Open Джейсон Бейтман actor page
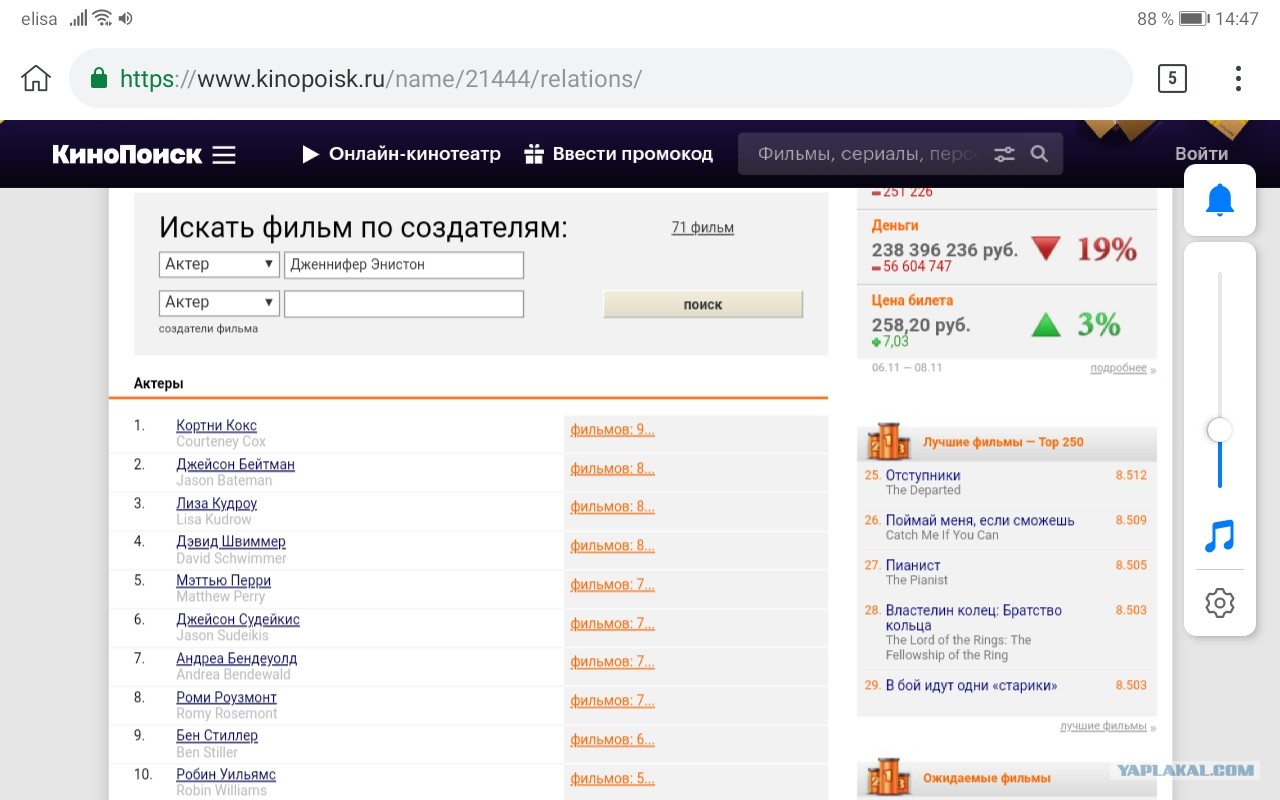 (235, 465)
